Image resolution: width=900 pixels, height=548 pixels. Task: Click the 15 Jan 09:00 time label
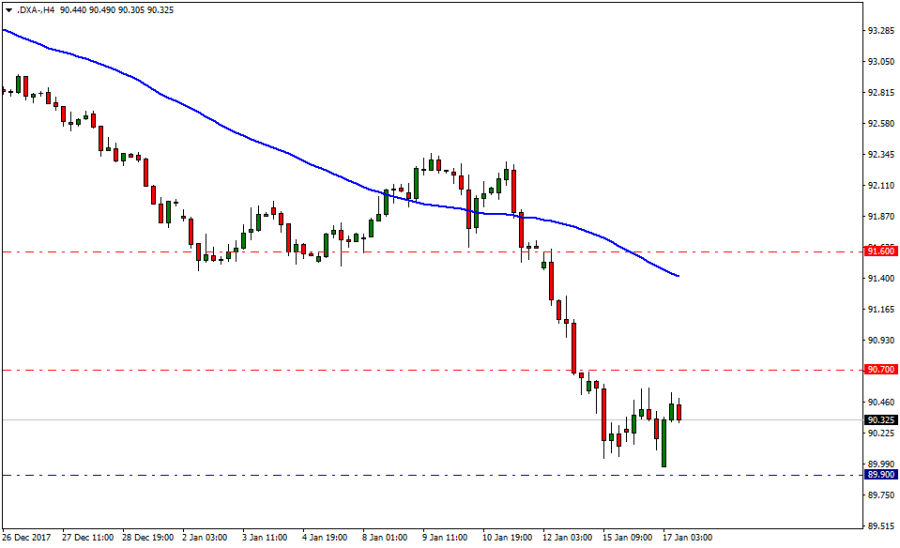point(630,538)
